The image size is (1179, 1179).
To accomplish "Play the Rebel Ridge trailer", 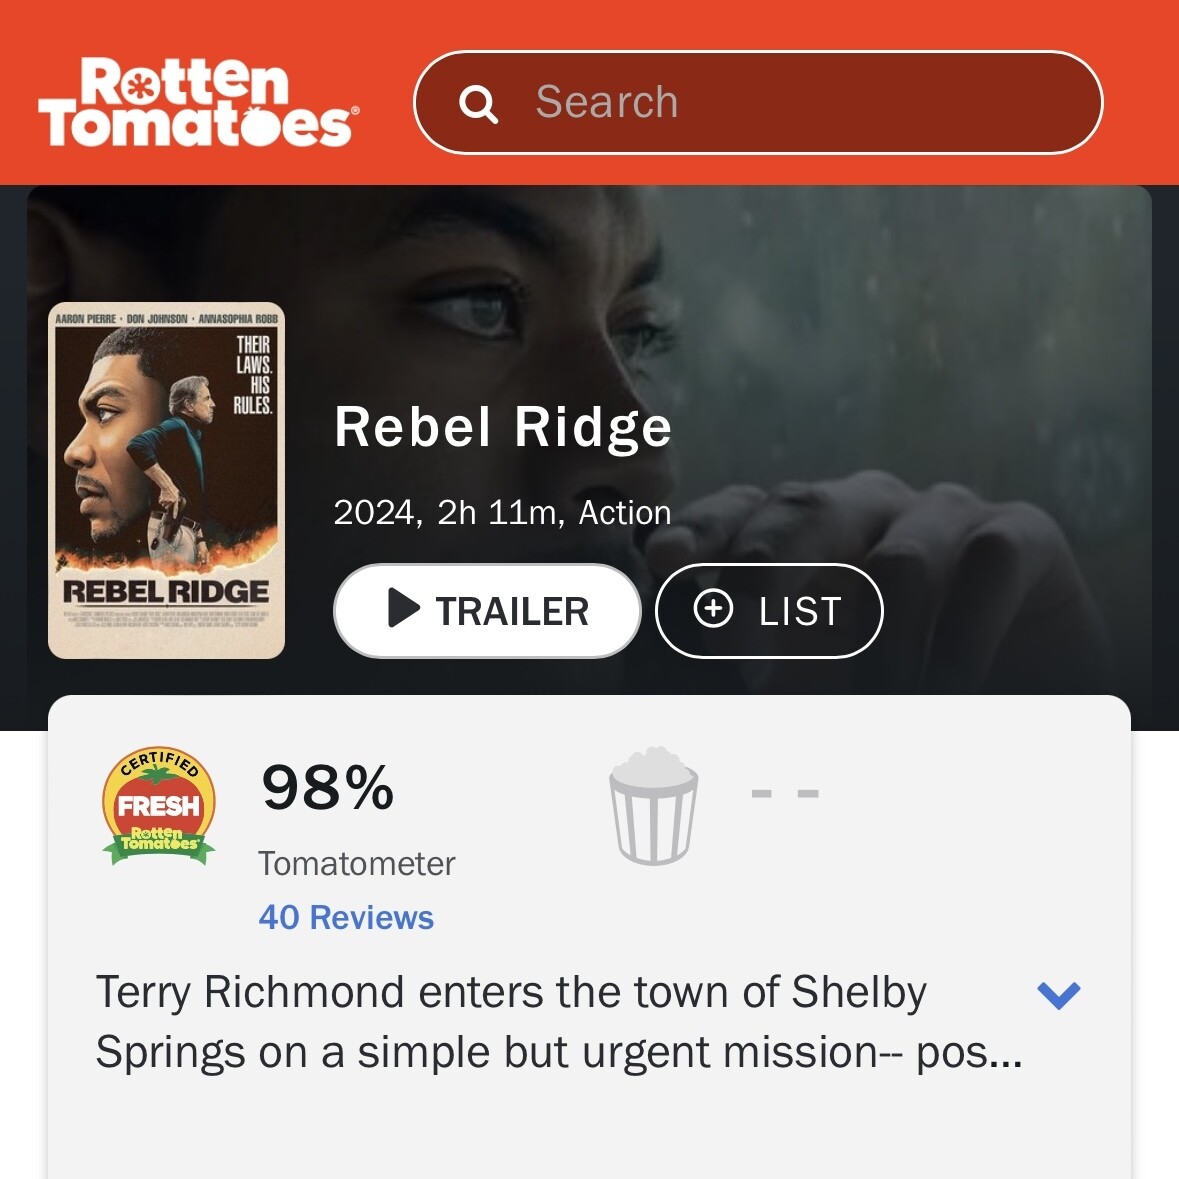I will click(x=487, y=611).
